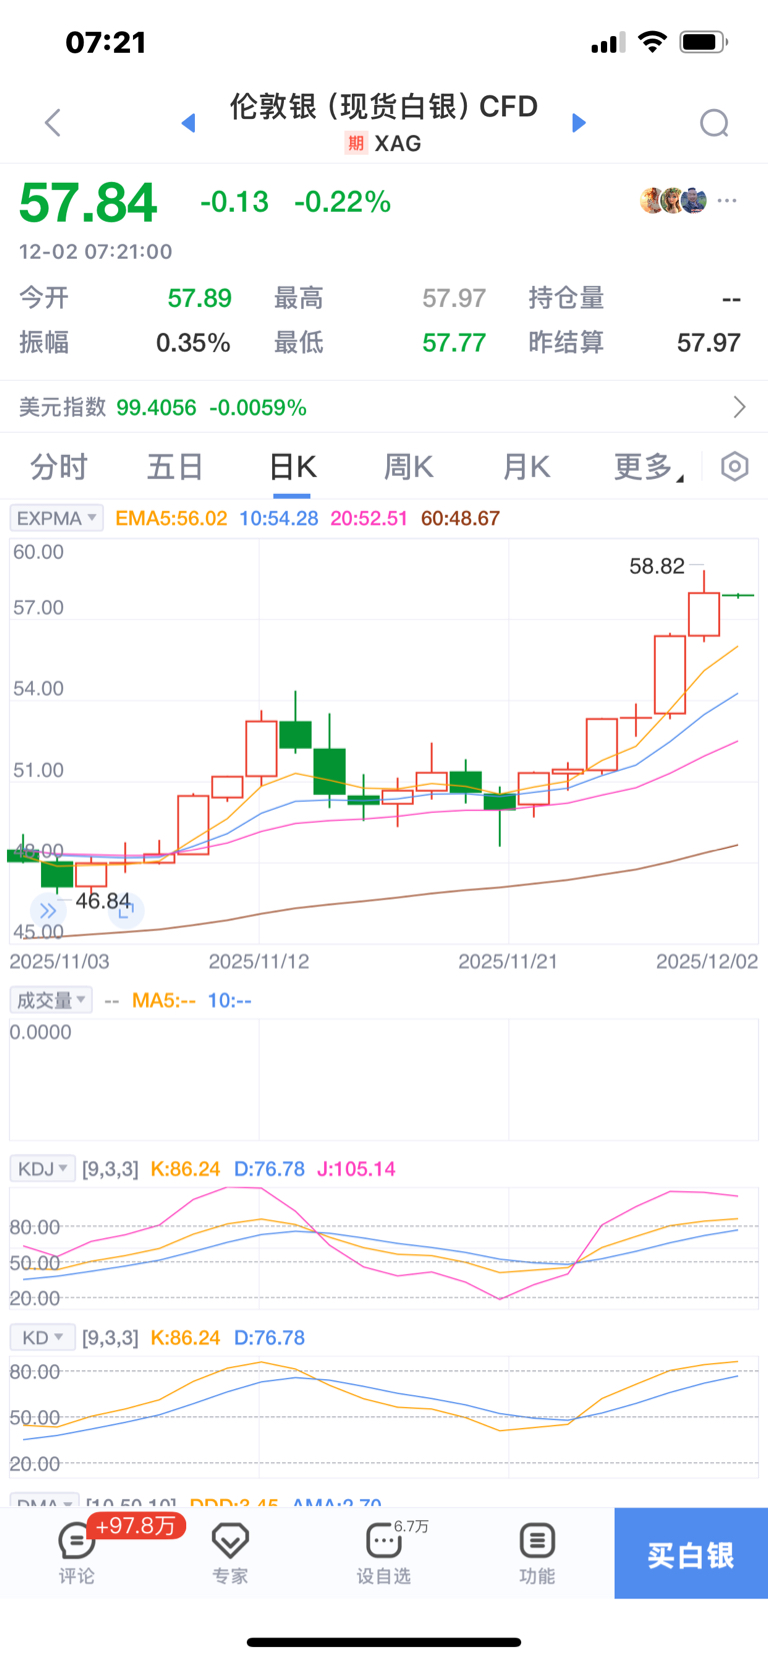Switch to the 月K tab
The height and width of the screenshot is (1663, 768).
point(526,467)
